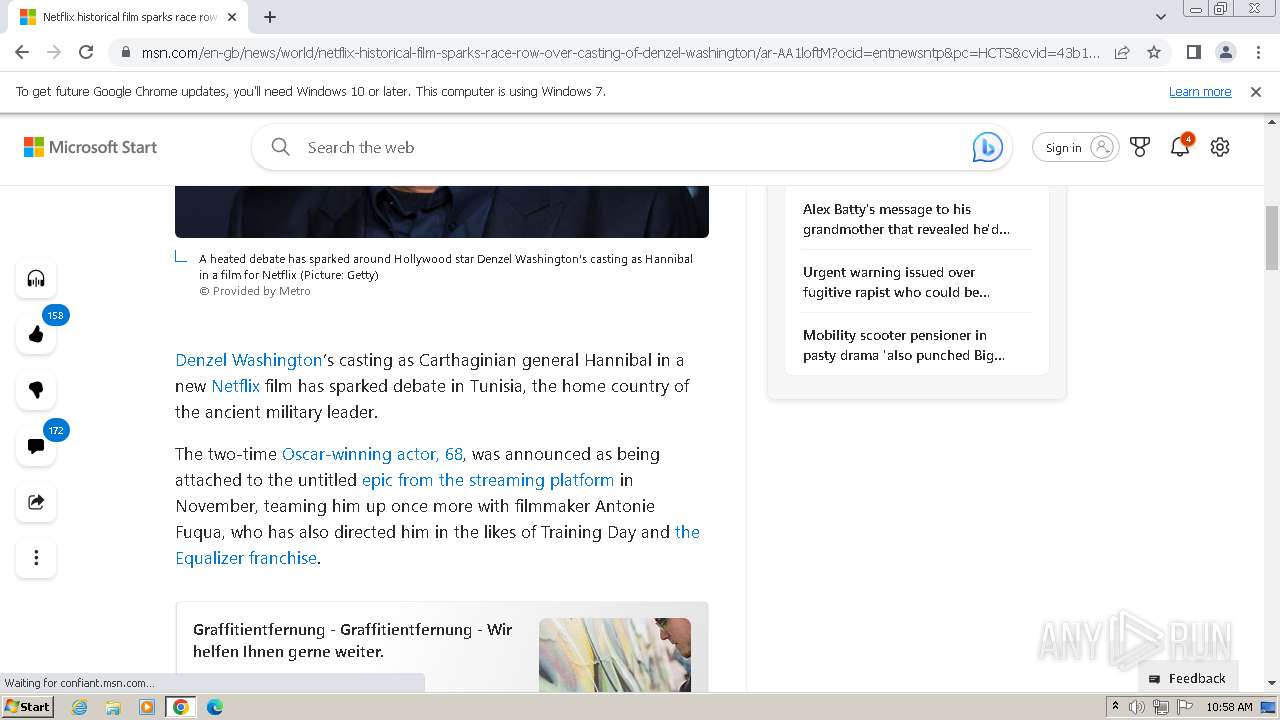Bookmark this page with star icon

[x=1154, y=52]
